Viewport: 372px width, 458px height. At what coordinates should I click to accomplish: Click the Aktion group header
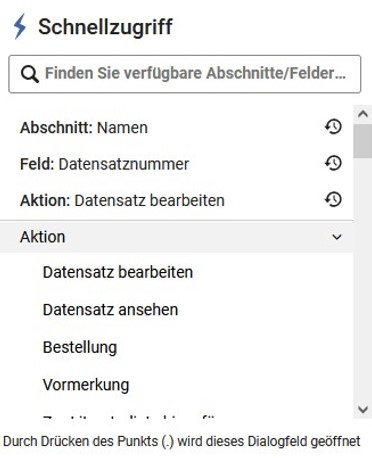(177, 237)
